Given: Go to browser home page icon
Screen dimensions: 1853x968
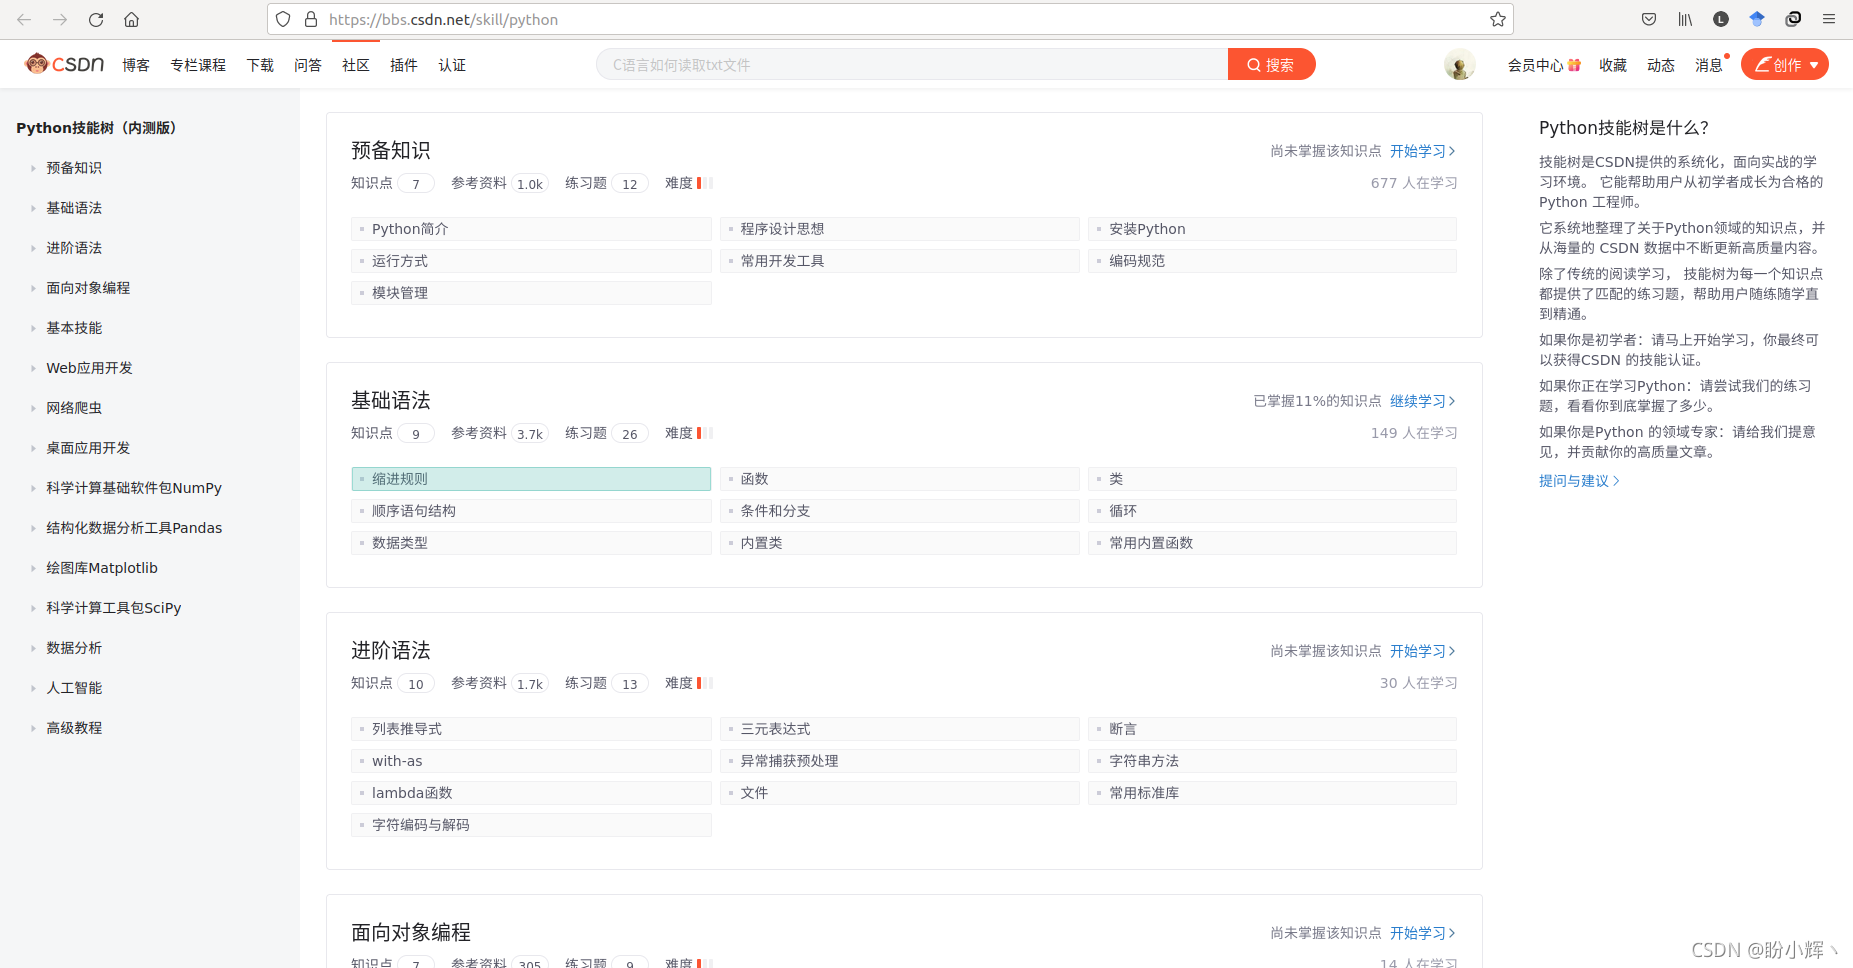Looking at the screenshot, I should (x=131, y=19).
